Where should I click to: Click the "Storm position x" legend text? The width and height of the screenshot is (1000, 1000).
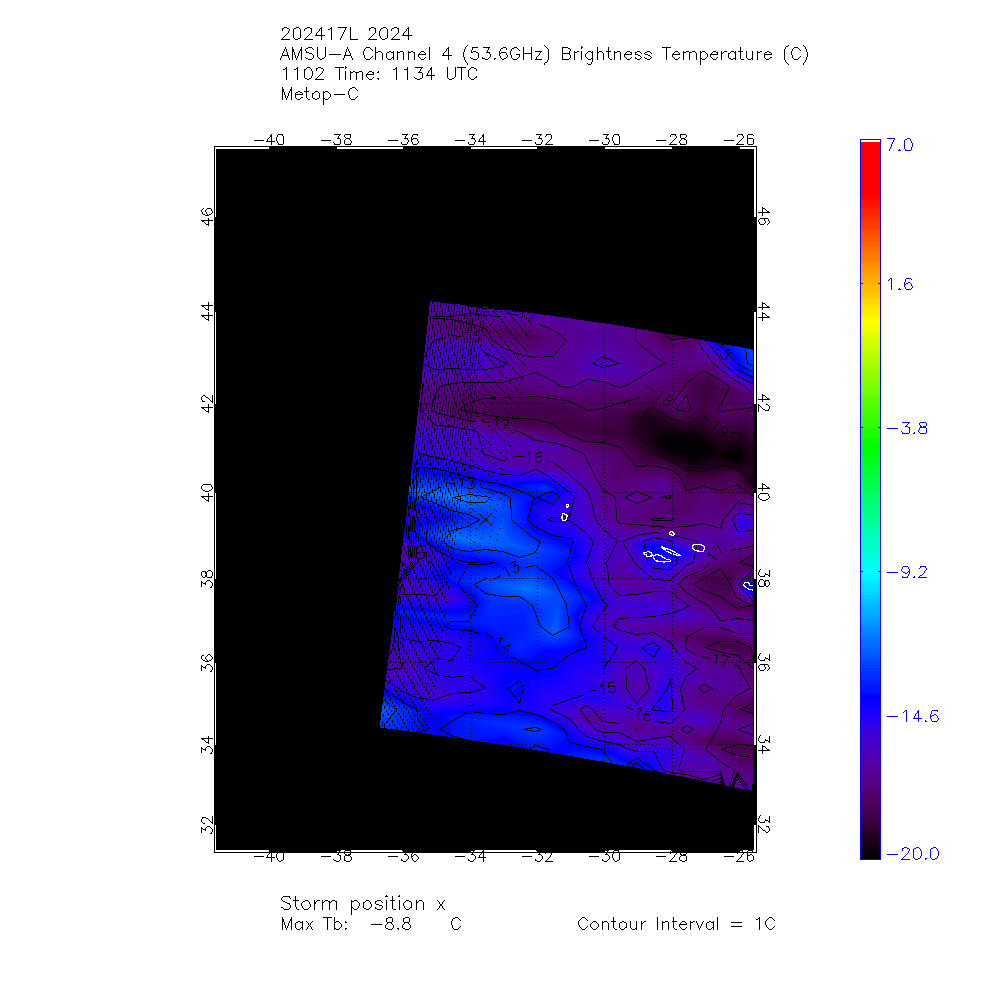pos(362,904)
